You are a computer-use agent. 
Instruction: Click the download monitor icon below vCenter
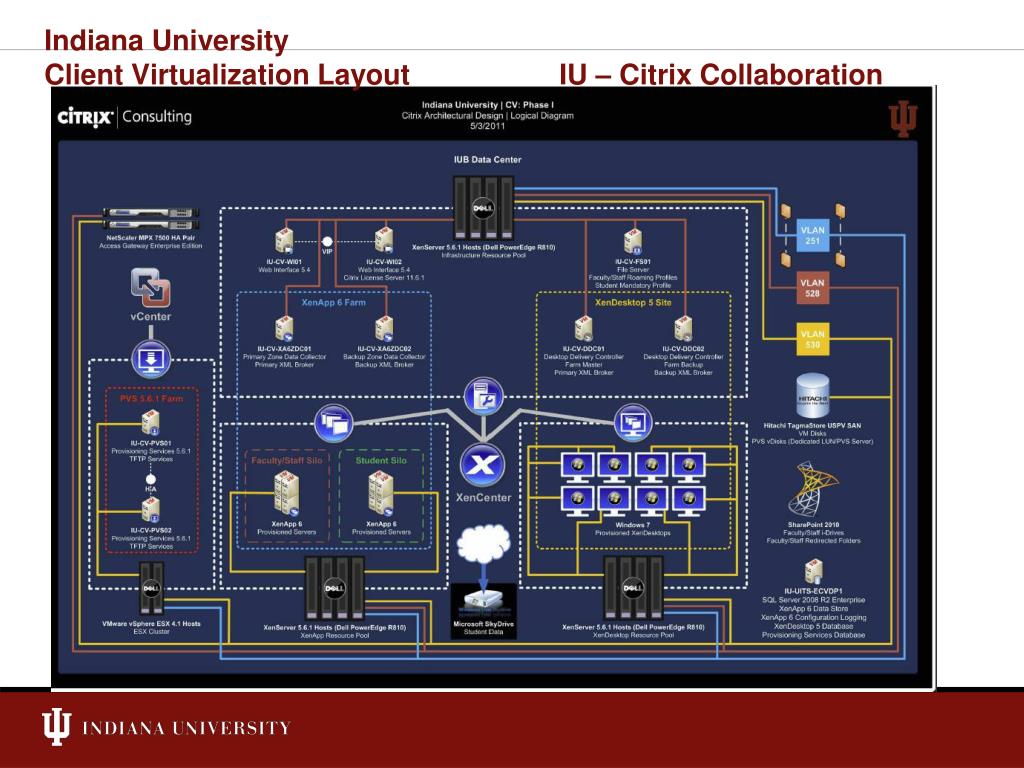tap(152, 359)
